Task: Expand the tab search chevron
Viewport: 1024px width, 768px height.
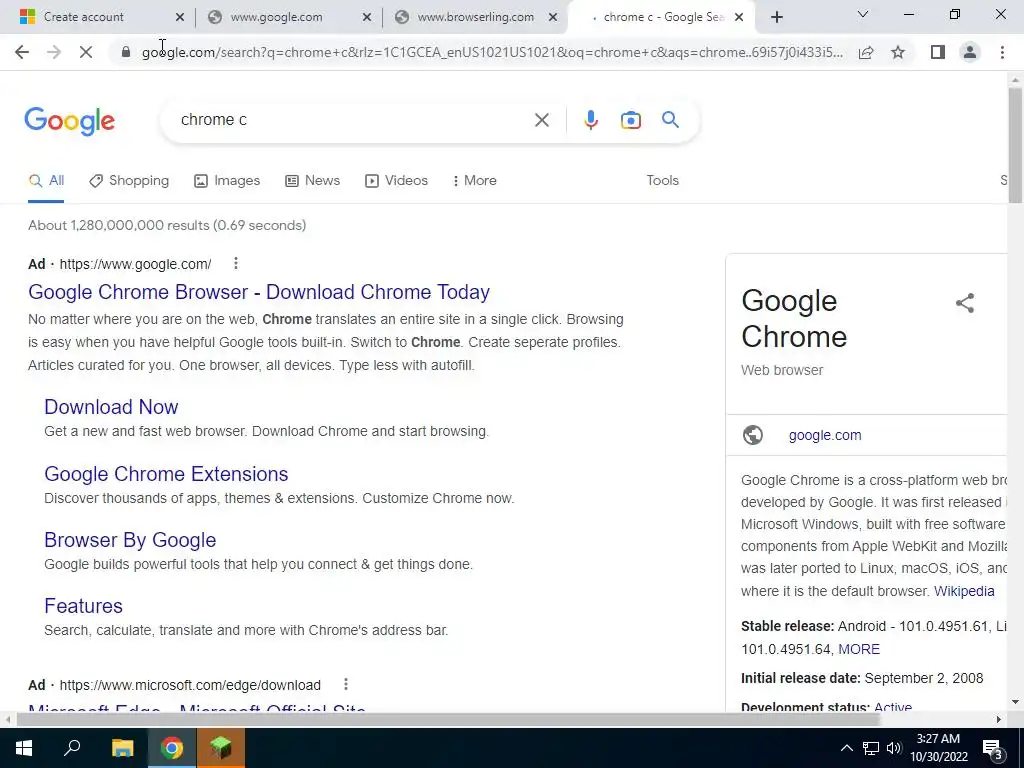Action: coord(863,14)
